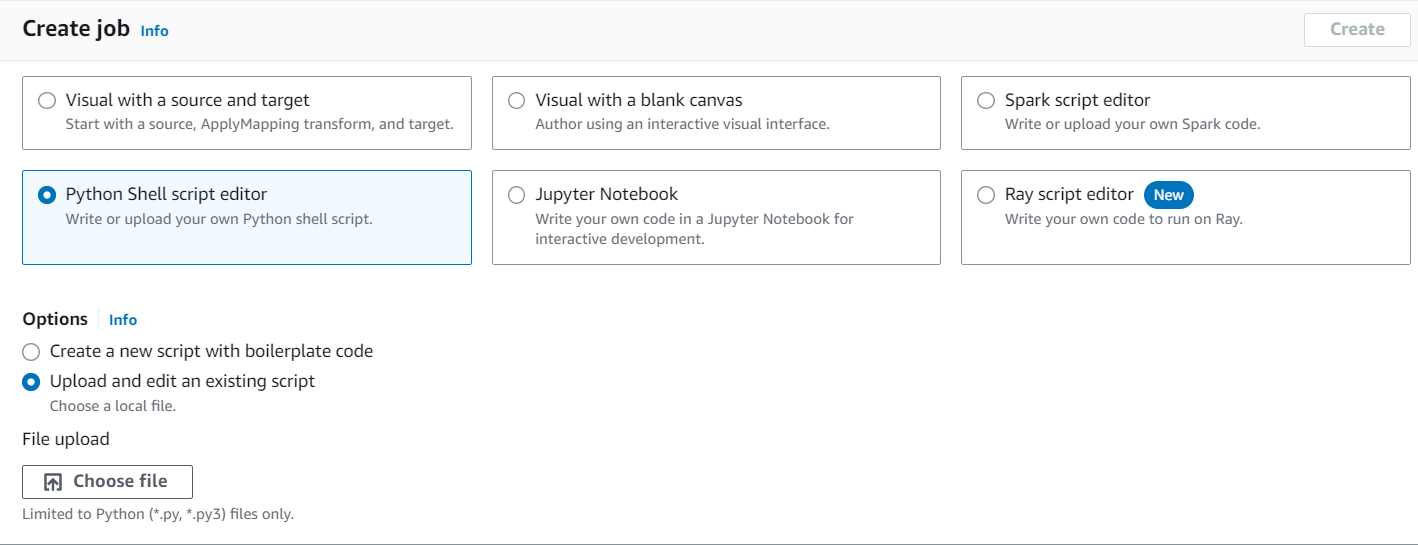The width and height of the screenshot is (1418, 545).
Task: Click the source and target card description
Action: coord(259,125)
